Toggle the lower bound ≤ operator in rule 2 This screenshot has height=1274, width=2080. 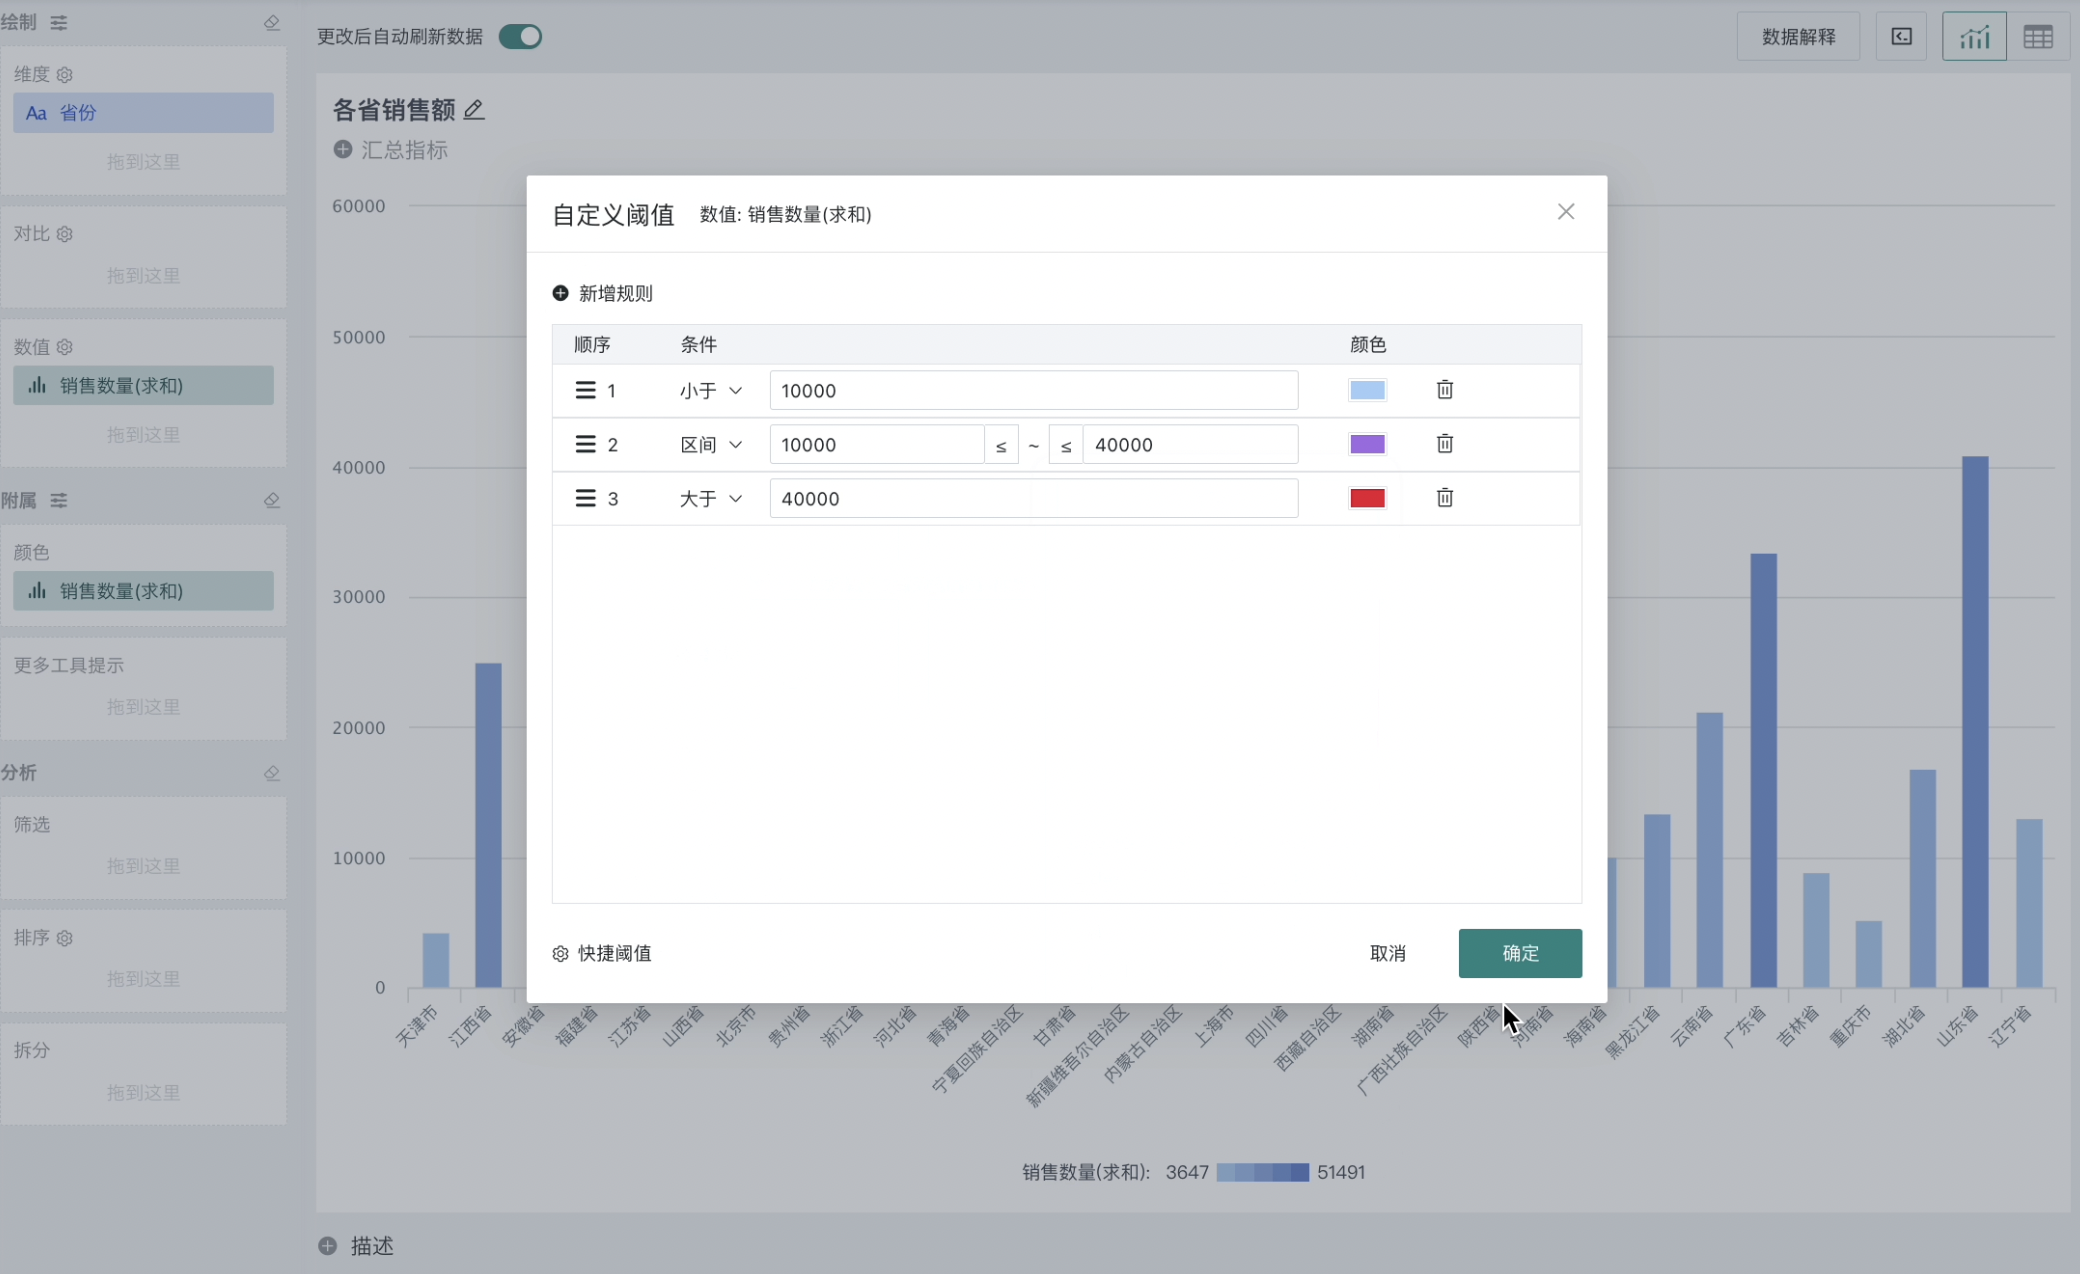tap(1001, 445)
